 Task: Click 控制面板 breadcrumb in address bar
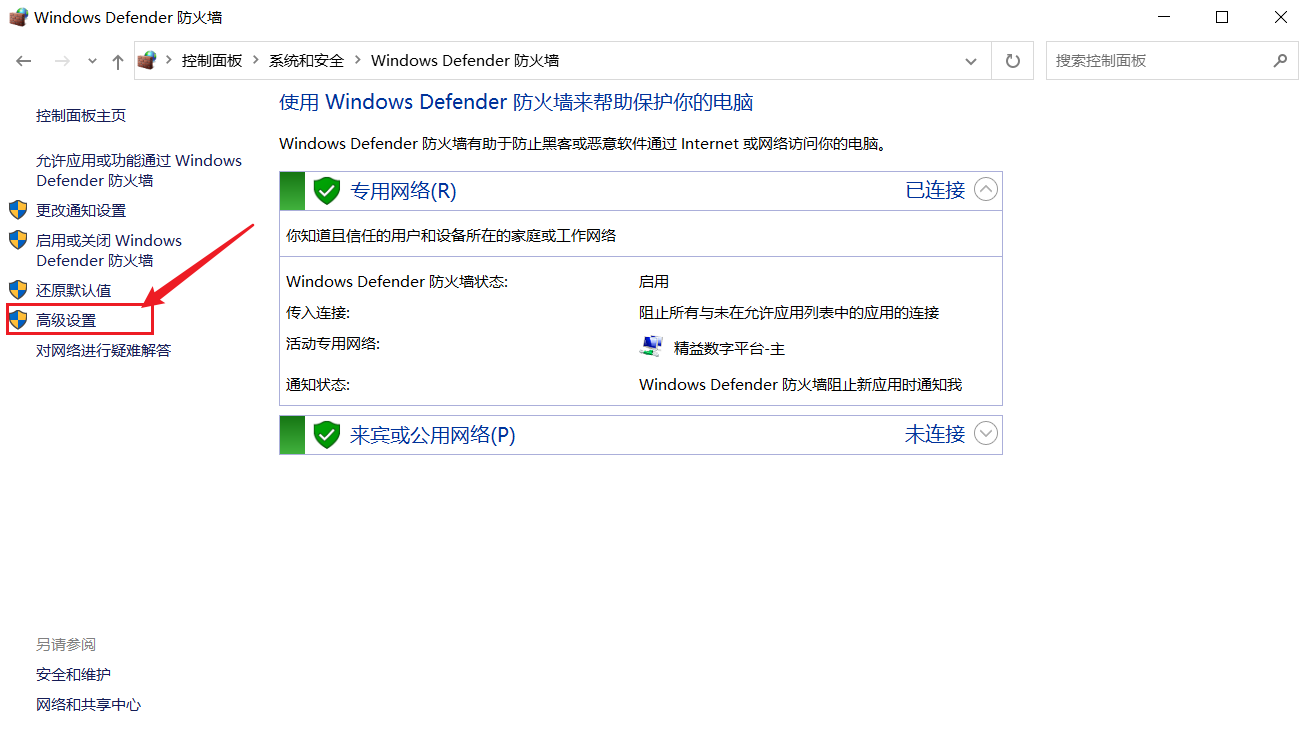(212, 61)
